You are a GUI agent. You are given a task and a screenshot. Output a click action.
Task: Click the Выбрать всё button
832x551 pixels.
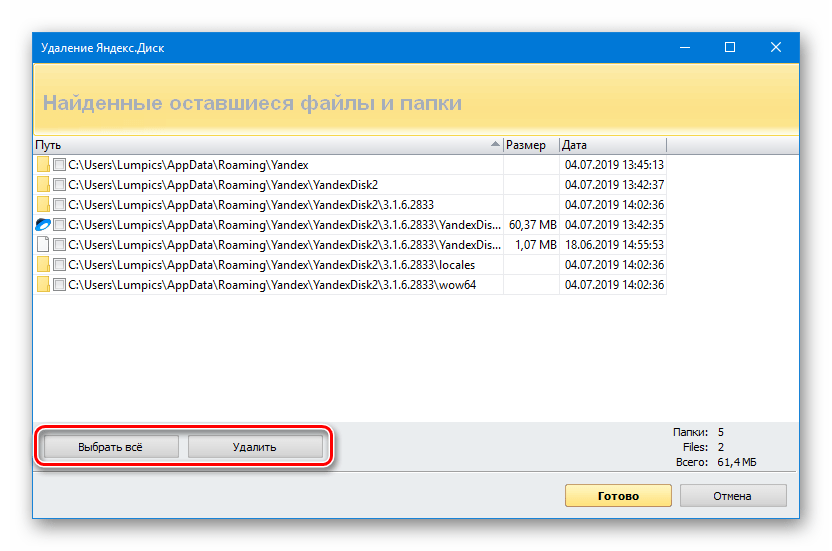(x=110, y=447)
